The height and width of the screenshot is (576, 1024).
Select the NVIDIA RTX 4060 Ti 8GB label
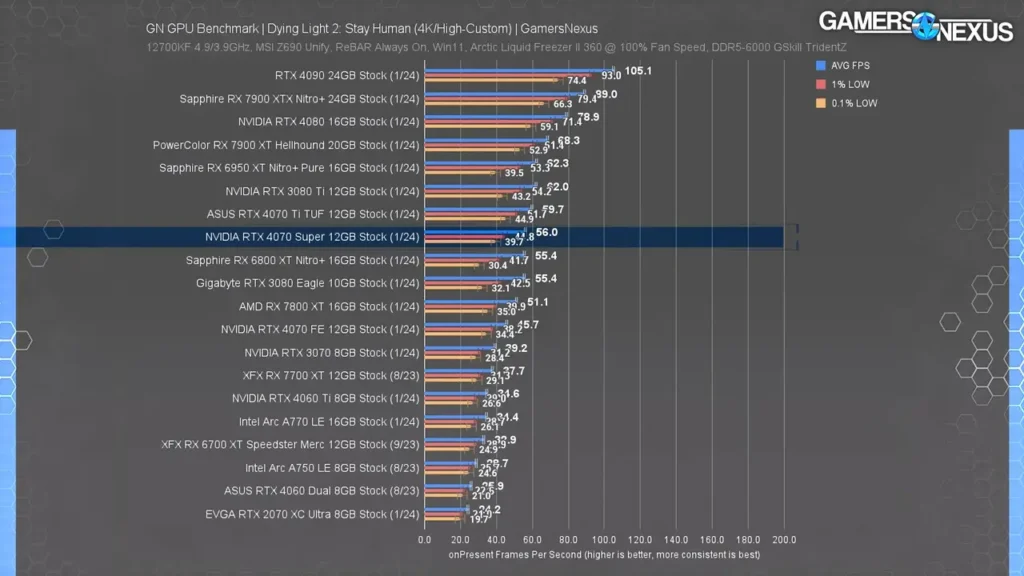pyautogui.click(x=325, y=398)
